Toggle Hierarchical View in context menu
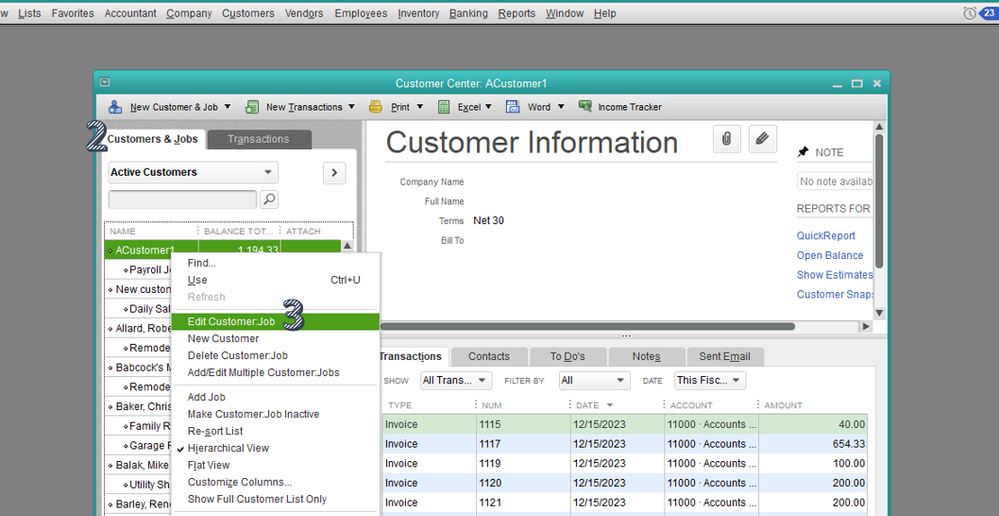This screenshot has height=516, width=999. point(228,448)
